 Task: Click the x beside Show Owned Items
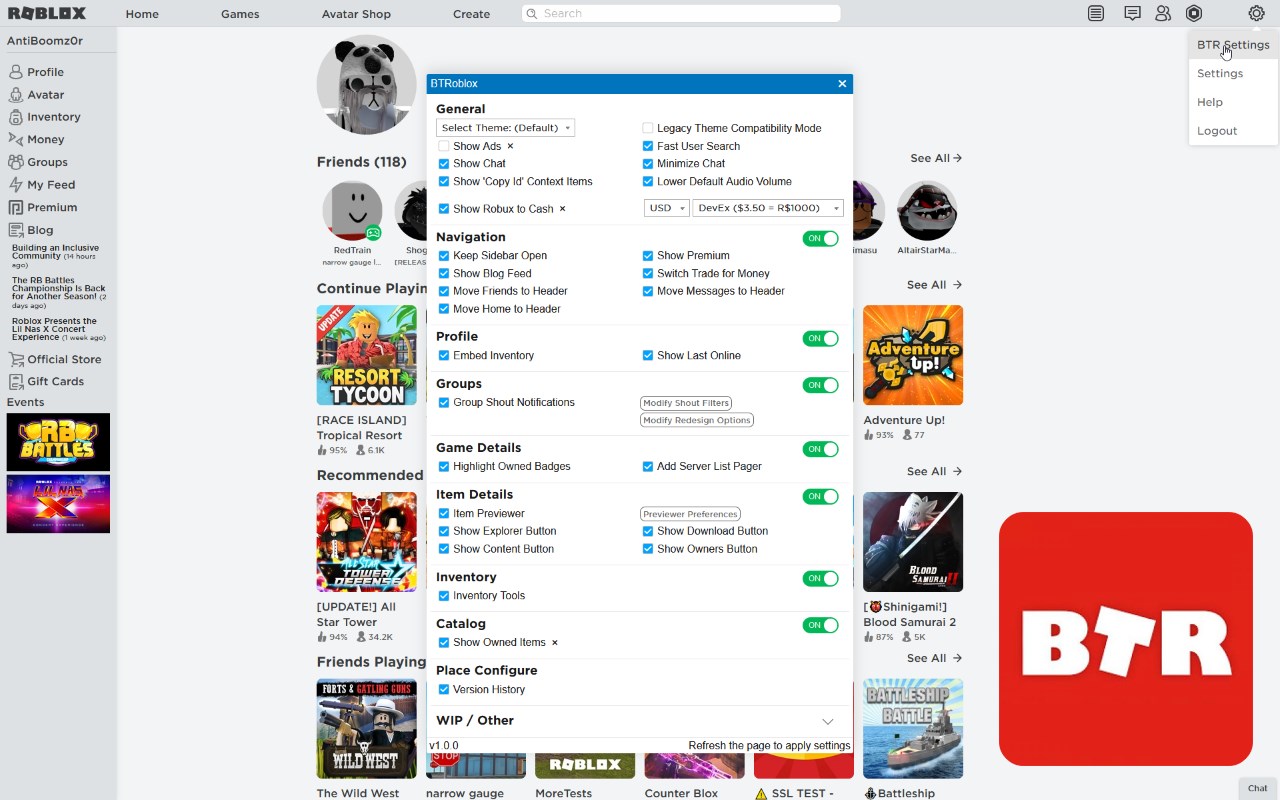click(555, 643)
